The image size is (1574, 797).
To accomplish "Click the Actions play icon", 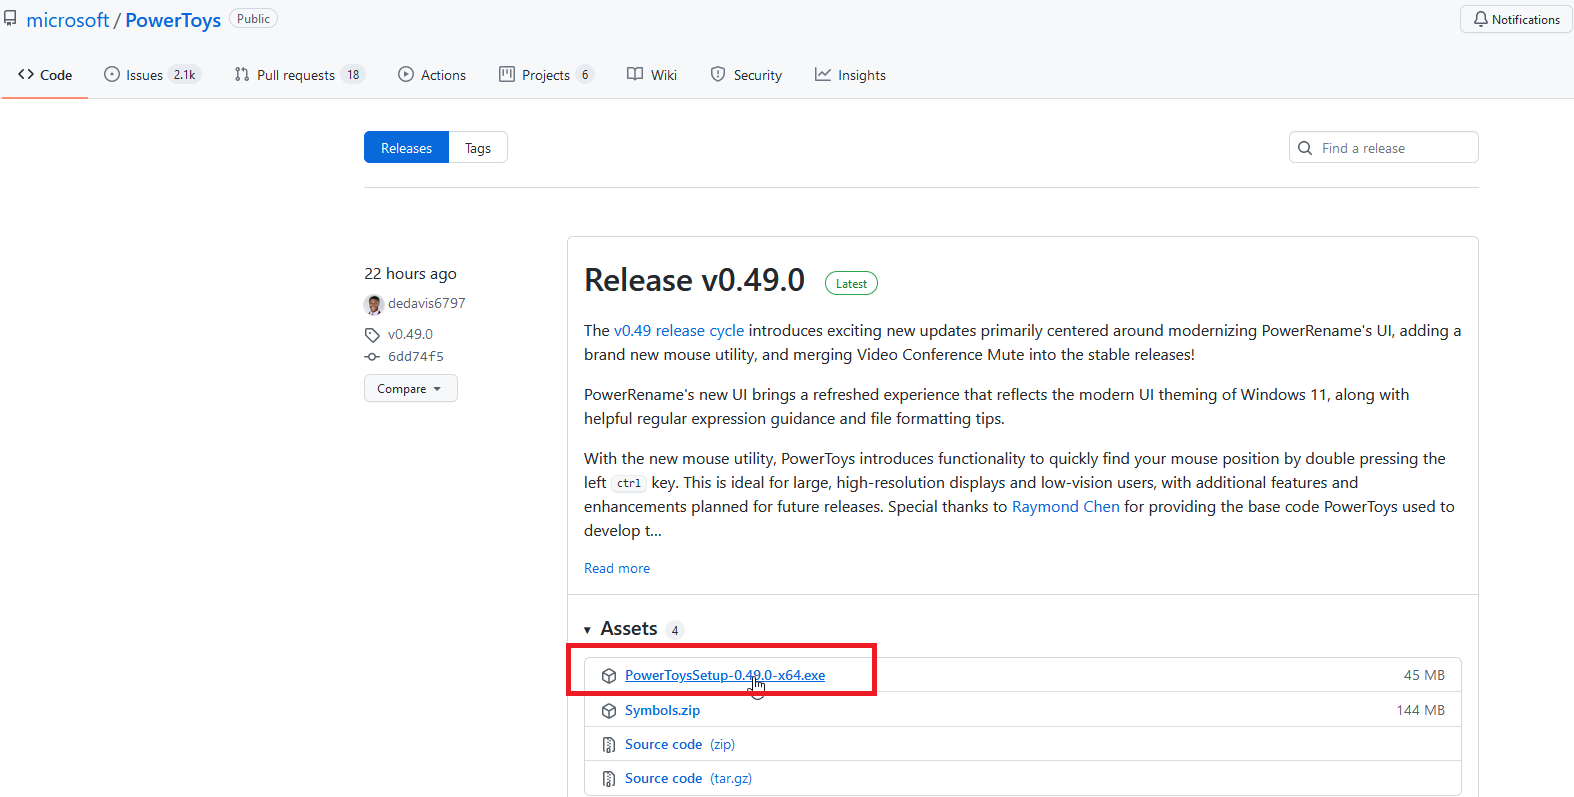I will pyautogui.click(x=406, y=74).
